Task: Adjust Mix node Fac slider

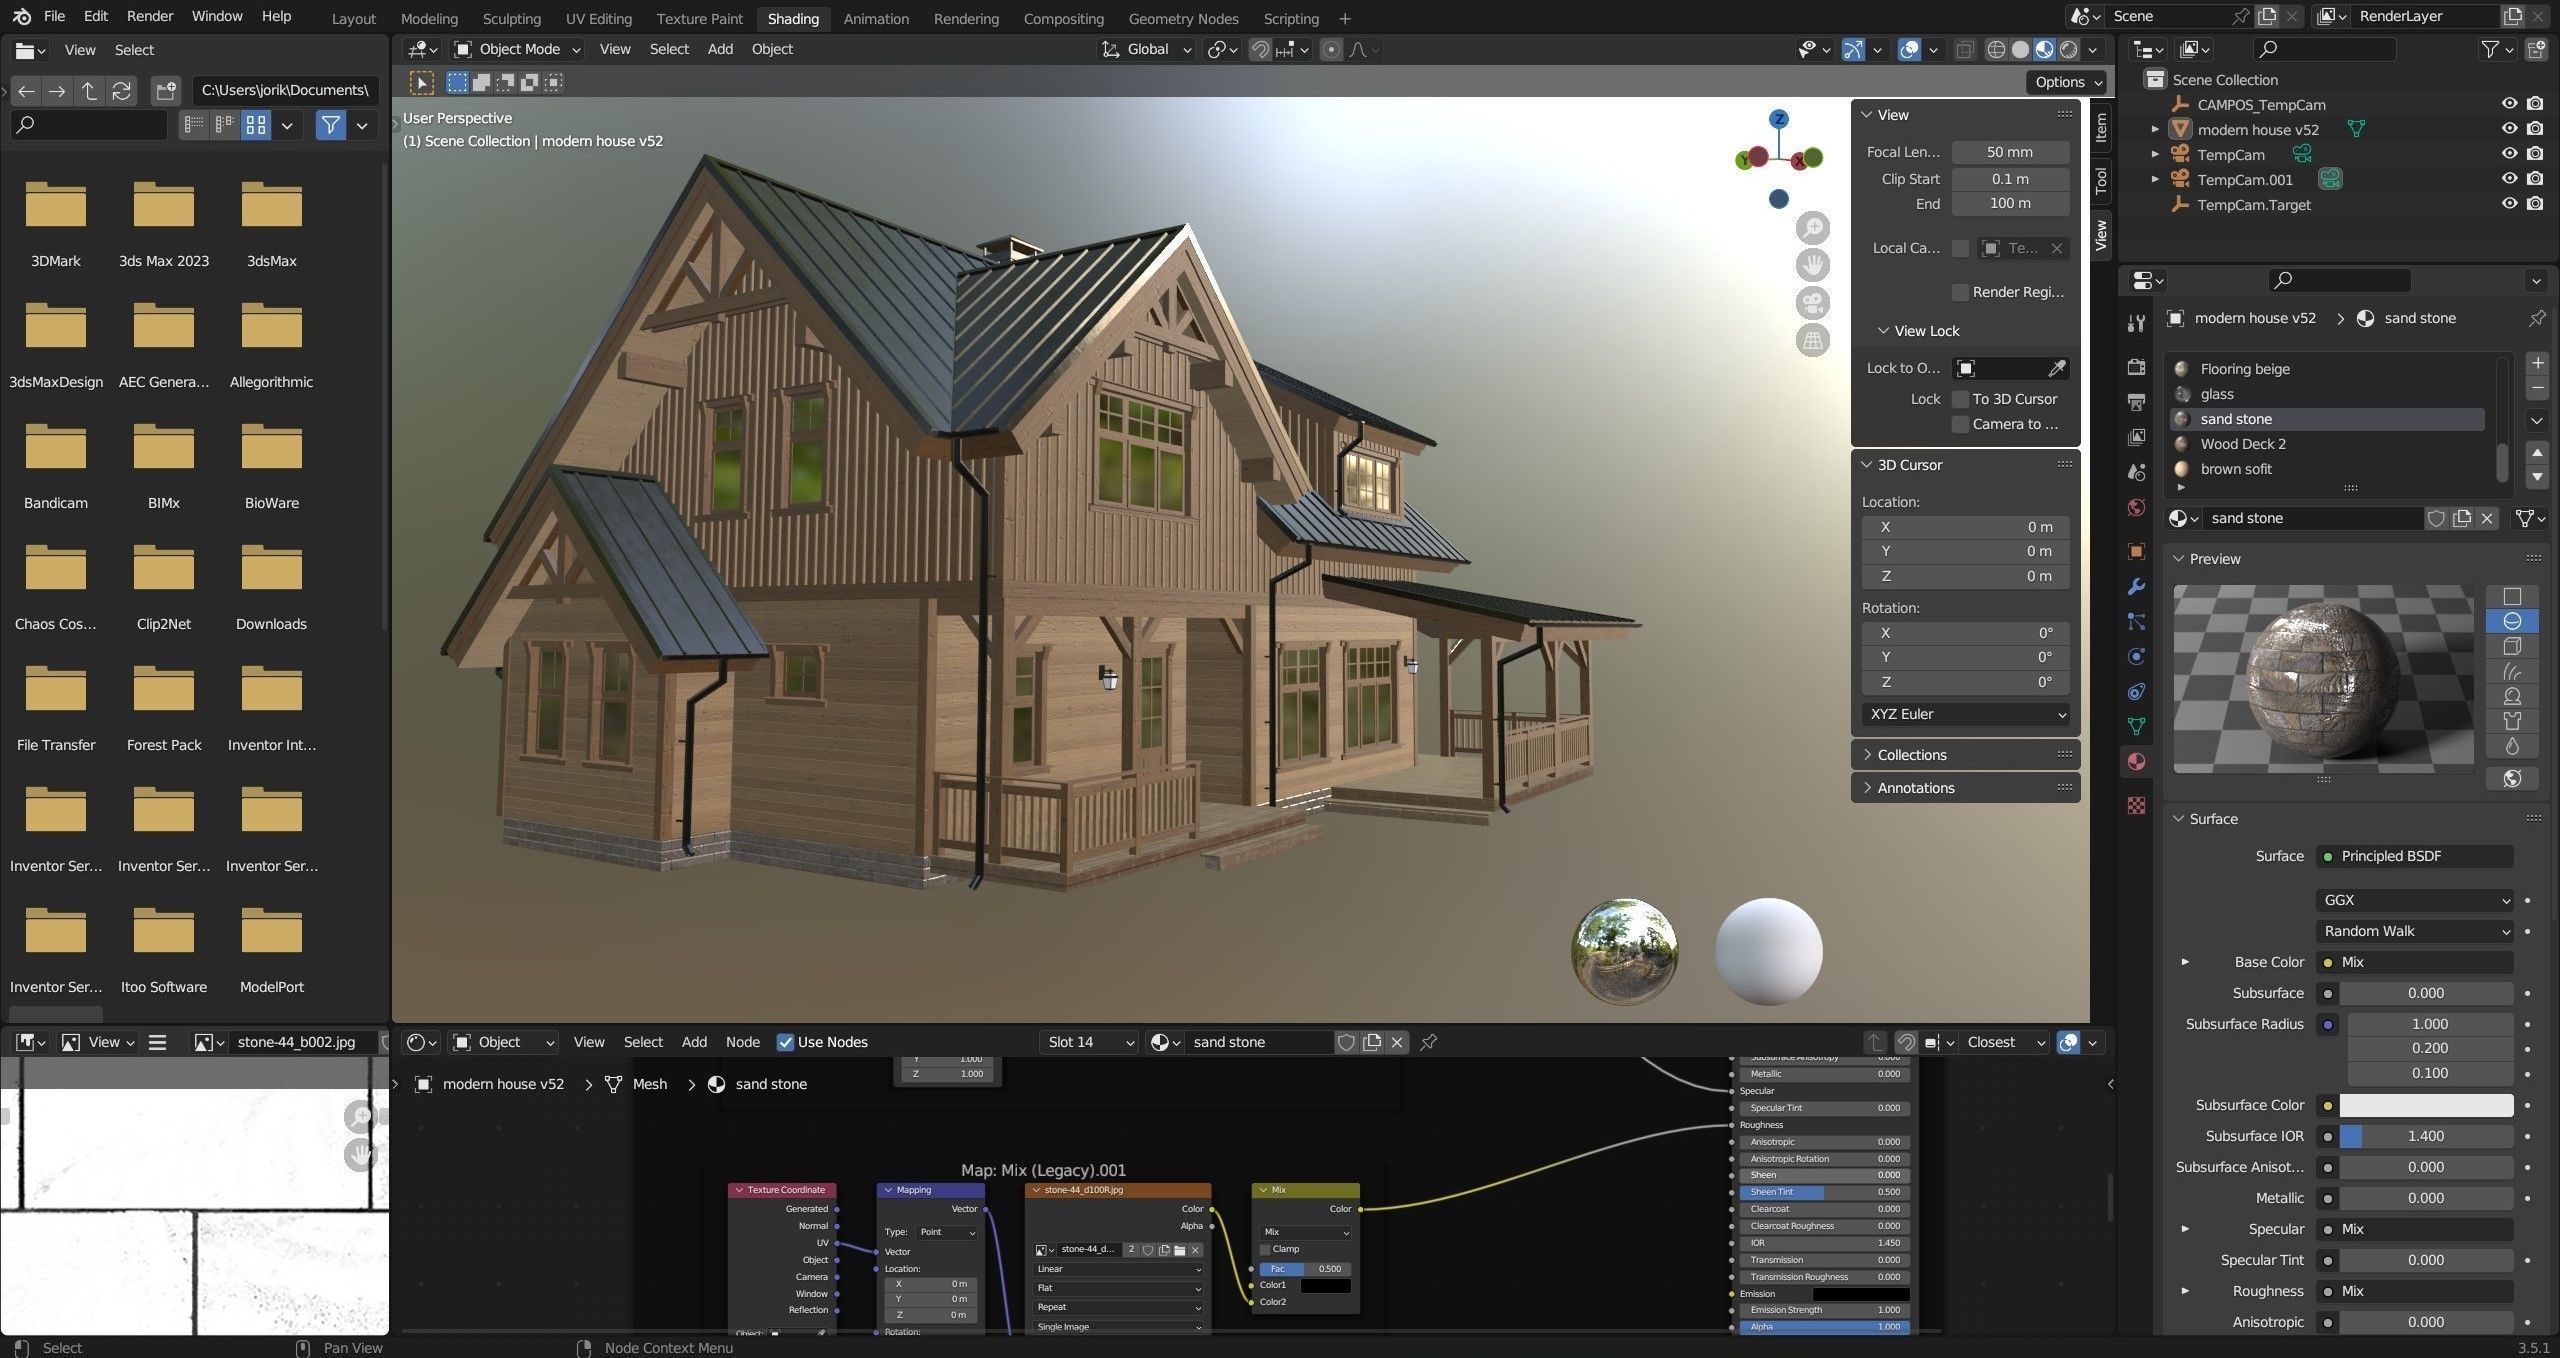Action: click(x=1304, y=1268)
